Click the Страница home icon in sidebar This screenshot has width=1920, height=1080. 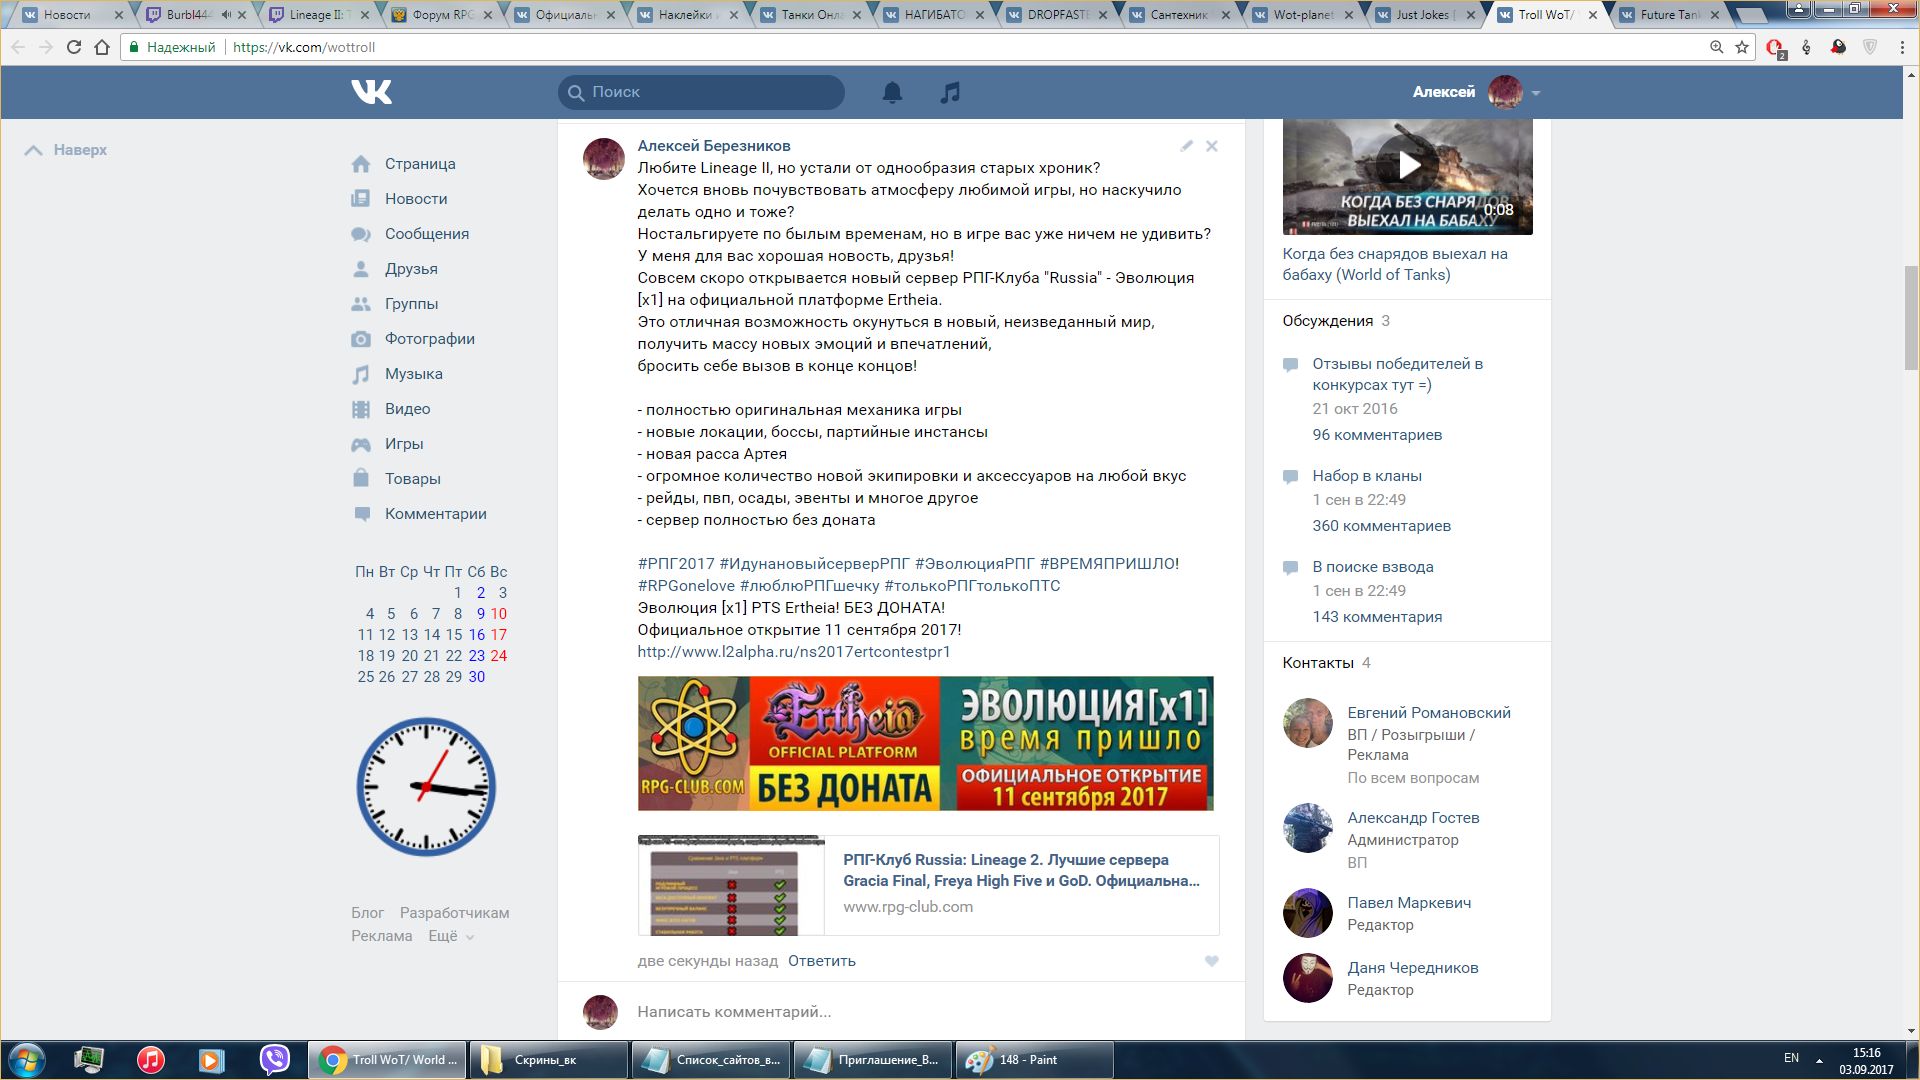(361, 164)
